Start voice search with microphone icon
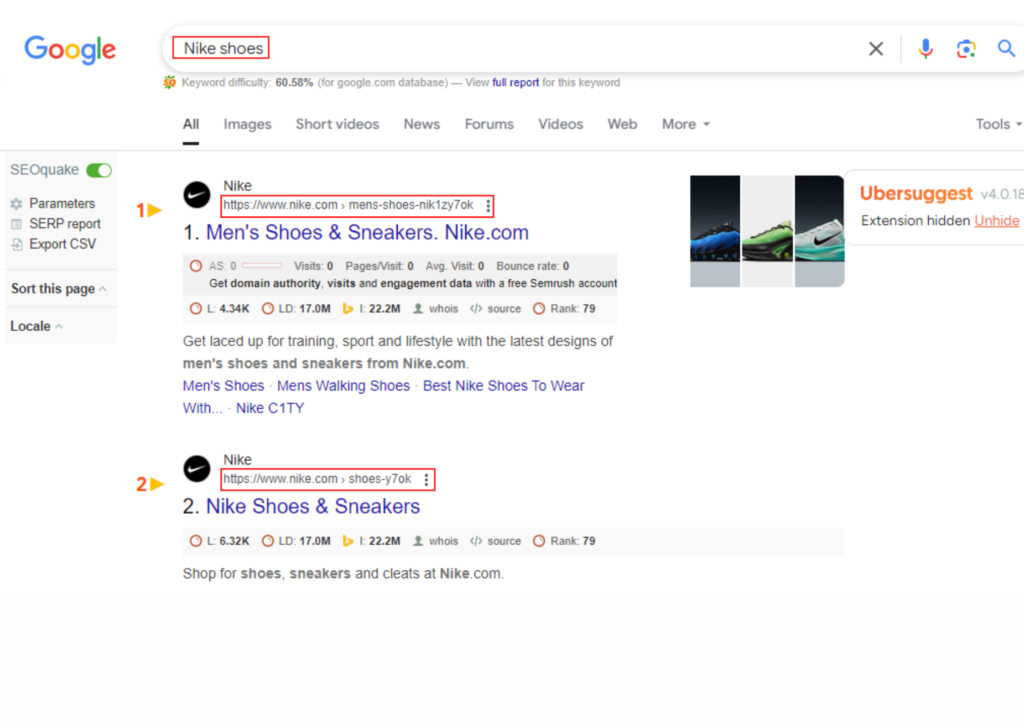Image resolution: width=1024 pixels, height=724 pixels. 926,49
